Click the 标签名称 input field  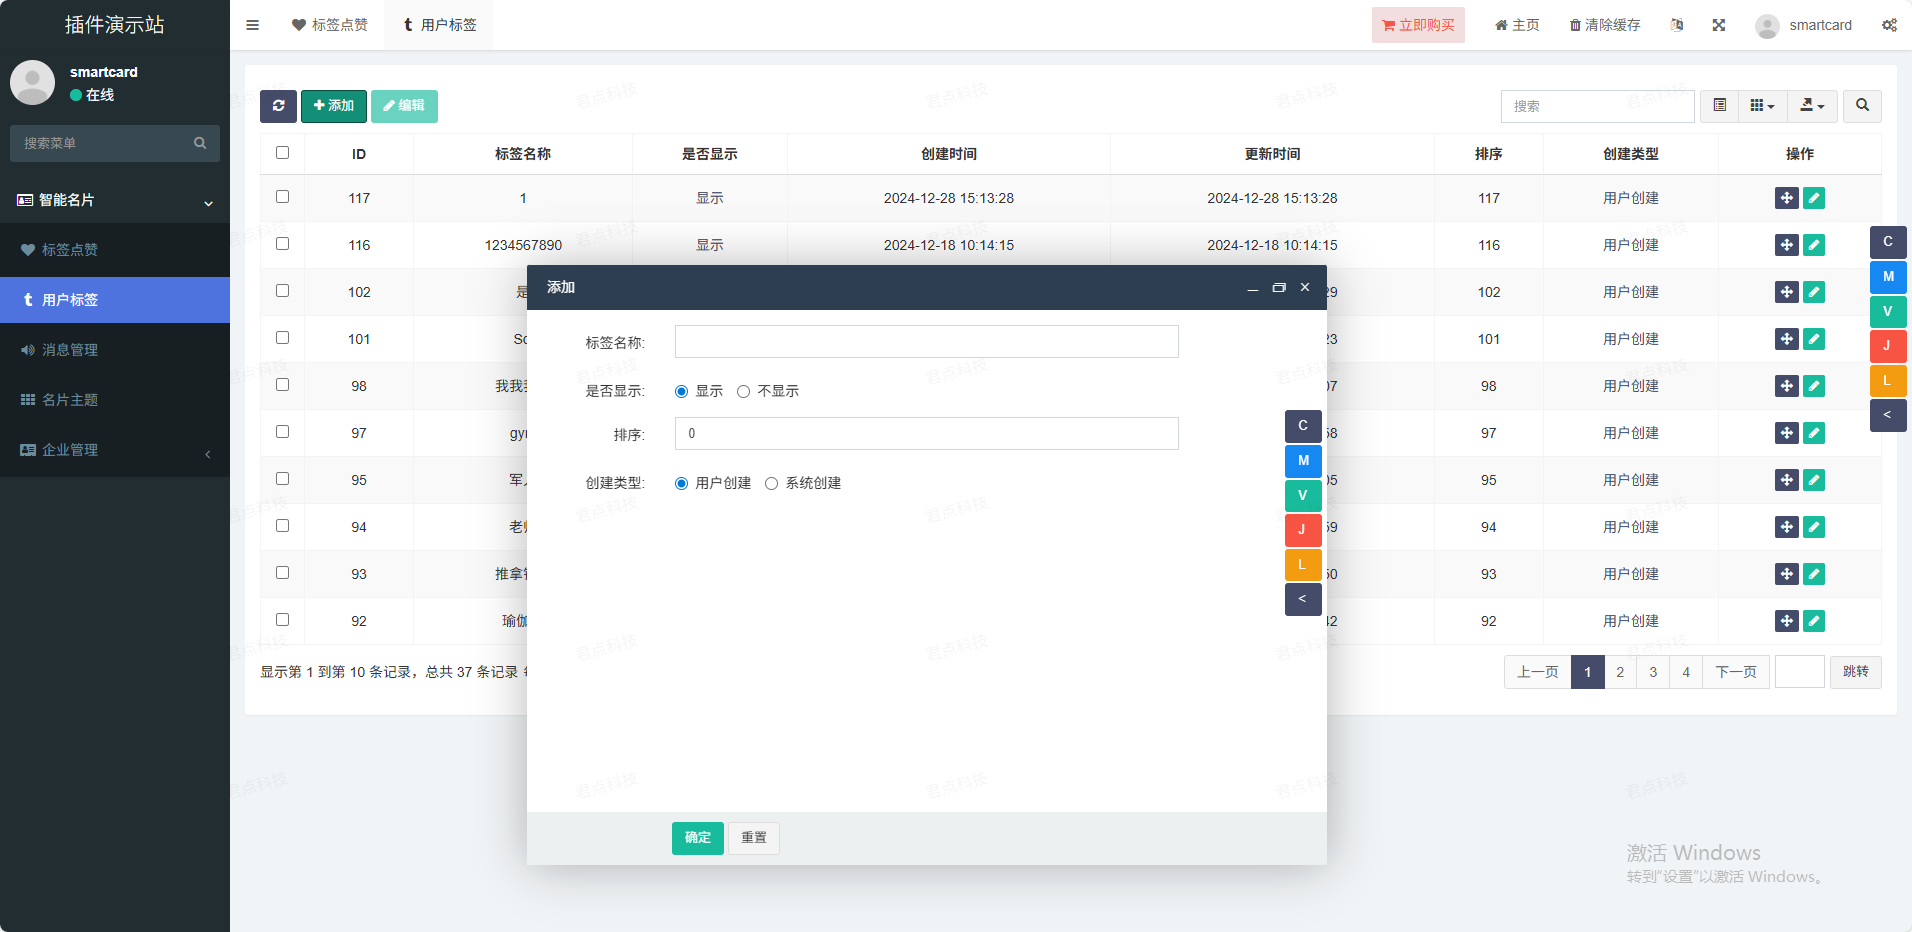click(926, 342)
